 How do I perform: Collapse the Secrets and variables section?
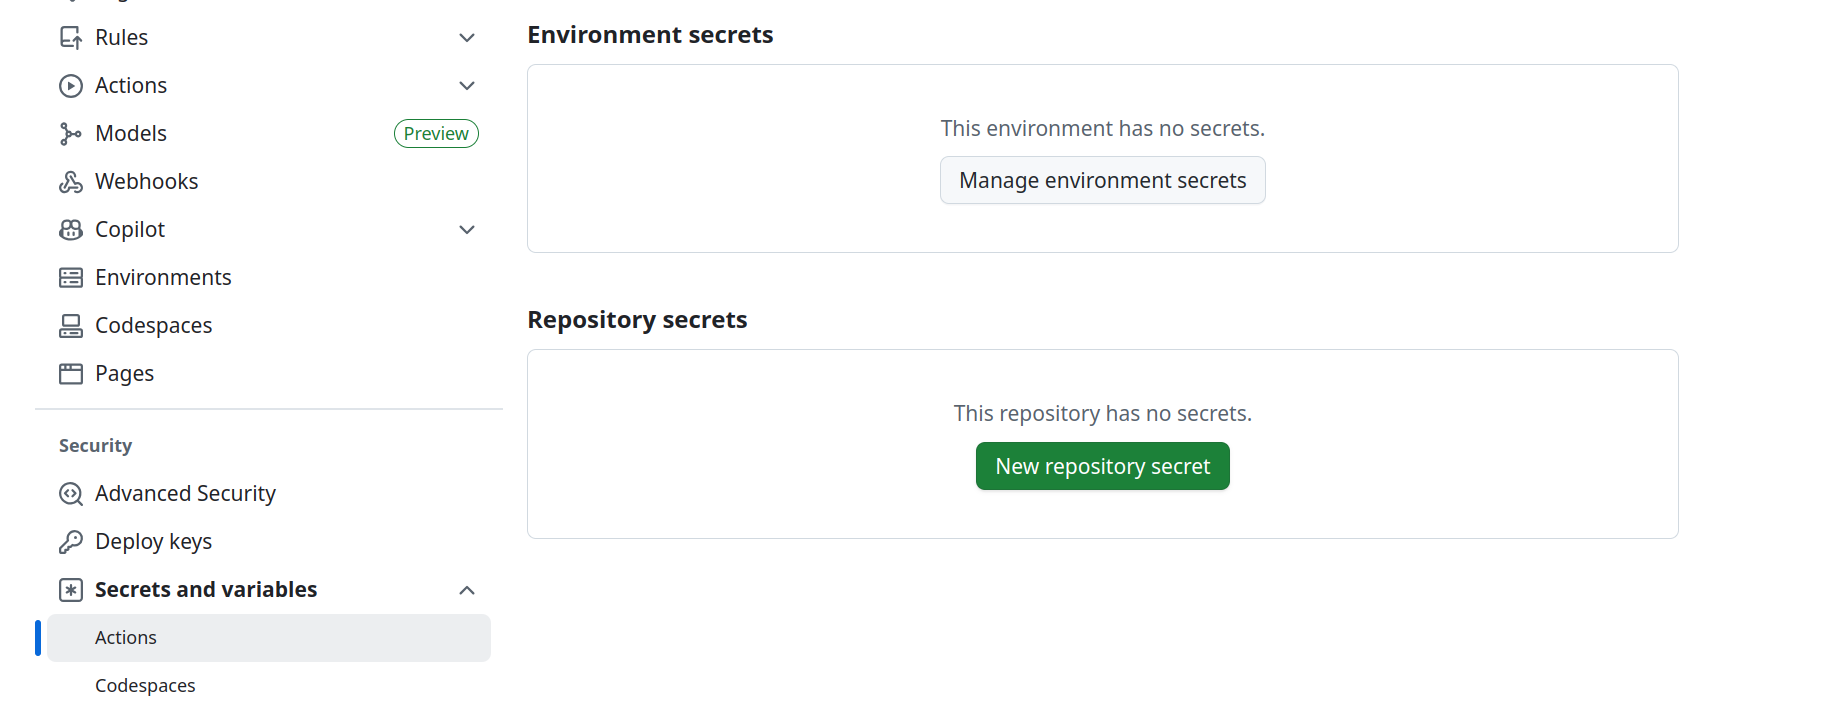click(467, 590)
